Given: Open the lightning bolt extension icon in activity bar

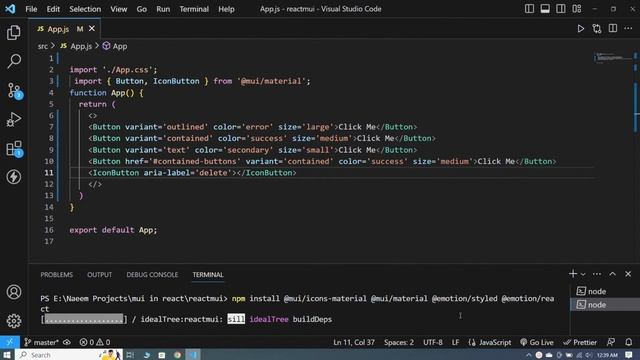Looking at the screenshot, I should pos(13,177).
